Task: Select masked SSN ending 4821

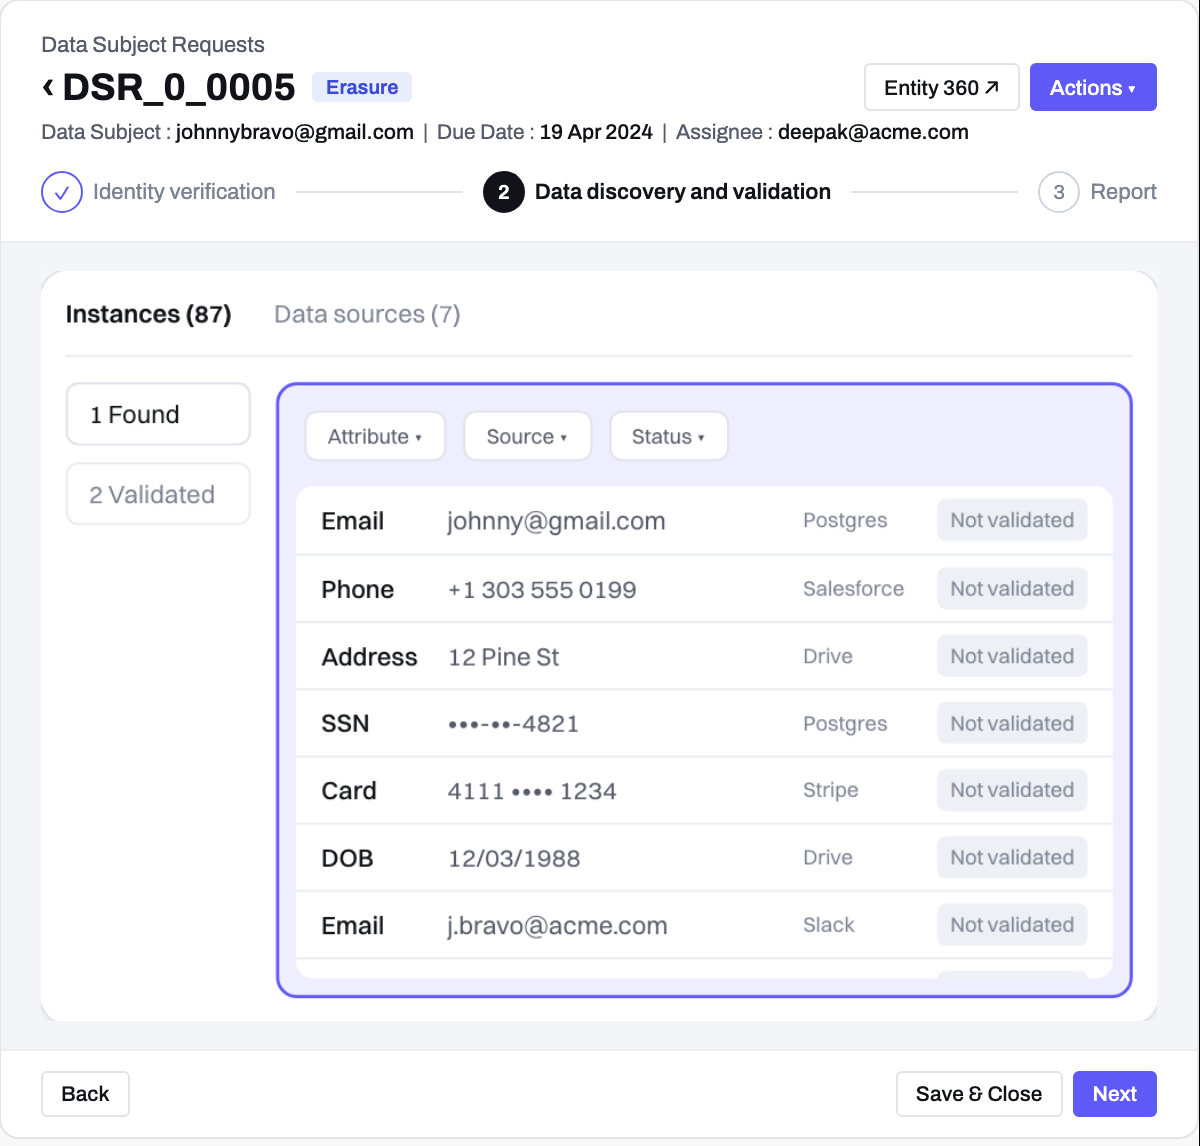Action: [513, 724]
